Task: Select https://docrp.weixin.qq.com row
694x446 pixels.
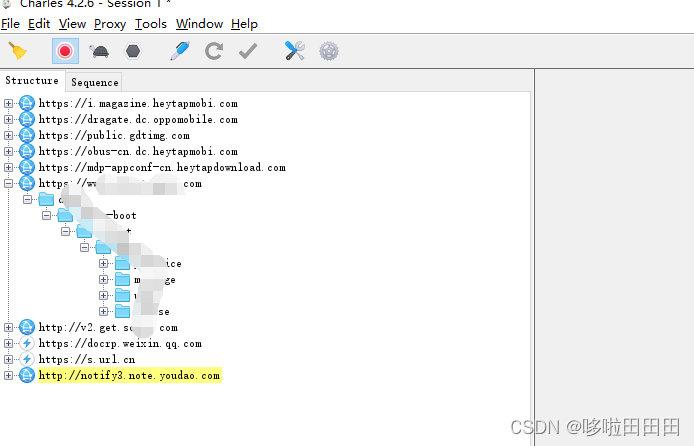Action: tap(120, 343)
